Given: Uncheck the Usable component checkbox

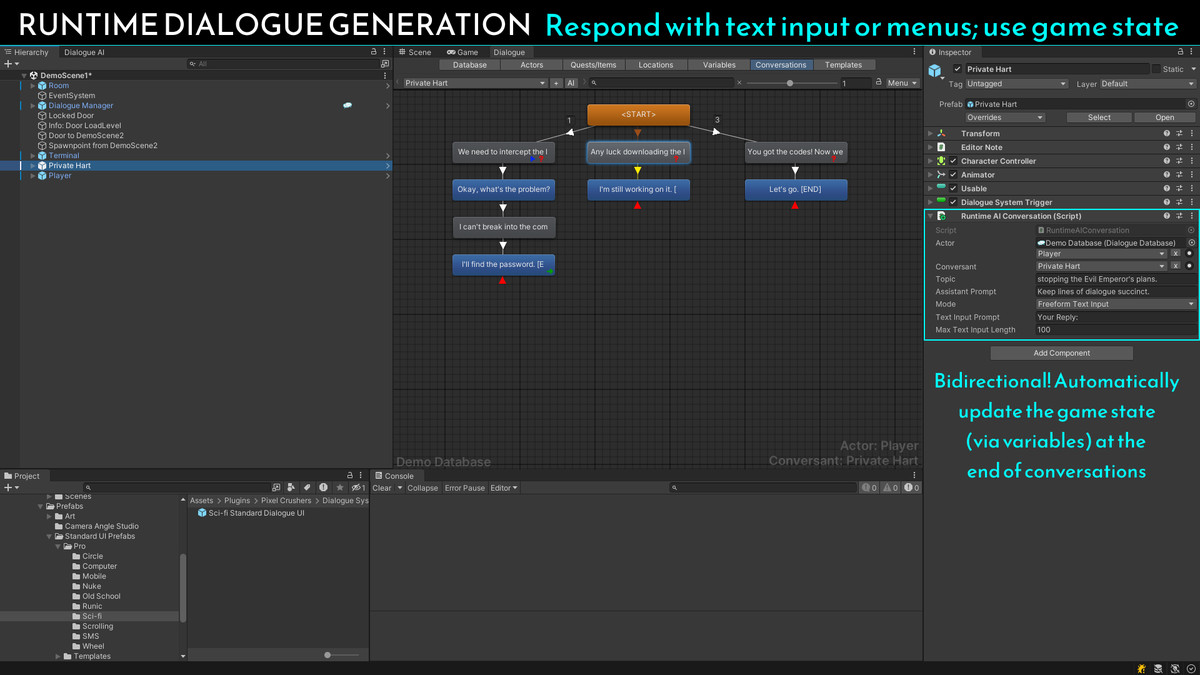Looking at the screenshot, I should (x=953, y=188).
